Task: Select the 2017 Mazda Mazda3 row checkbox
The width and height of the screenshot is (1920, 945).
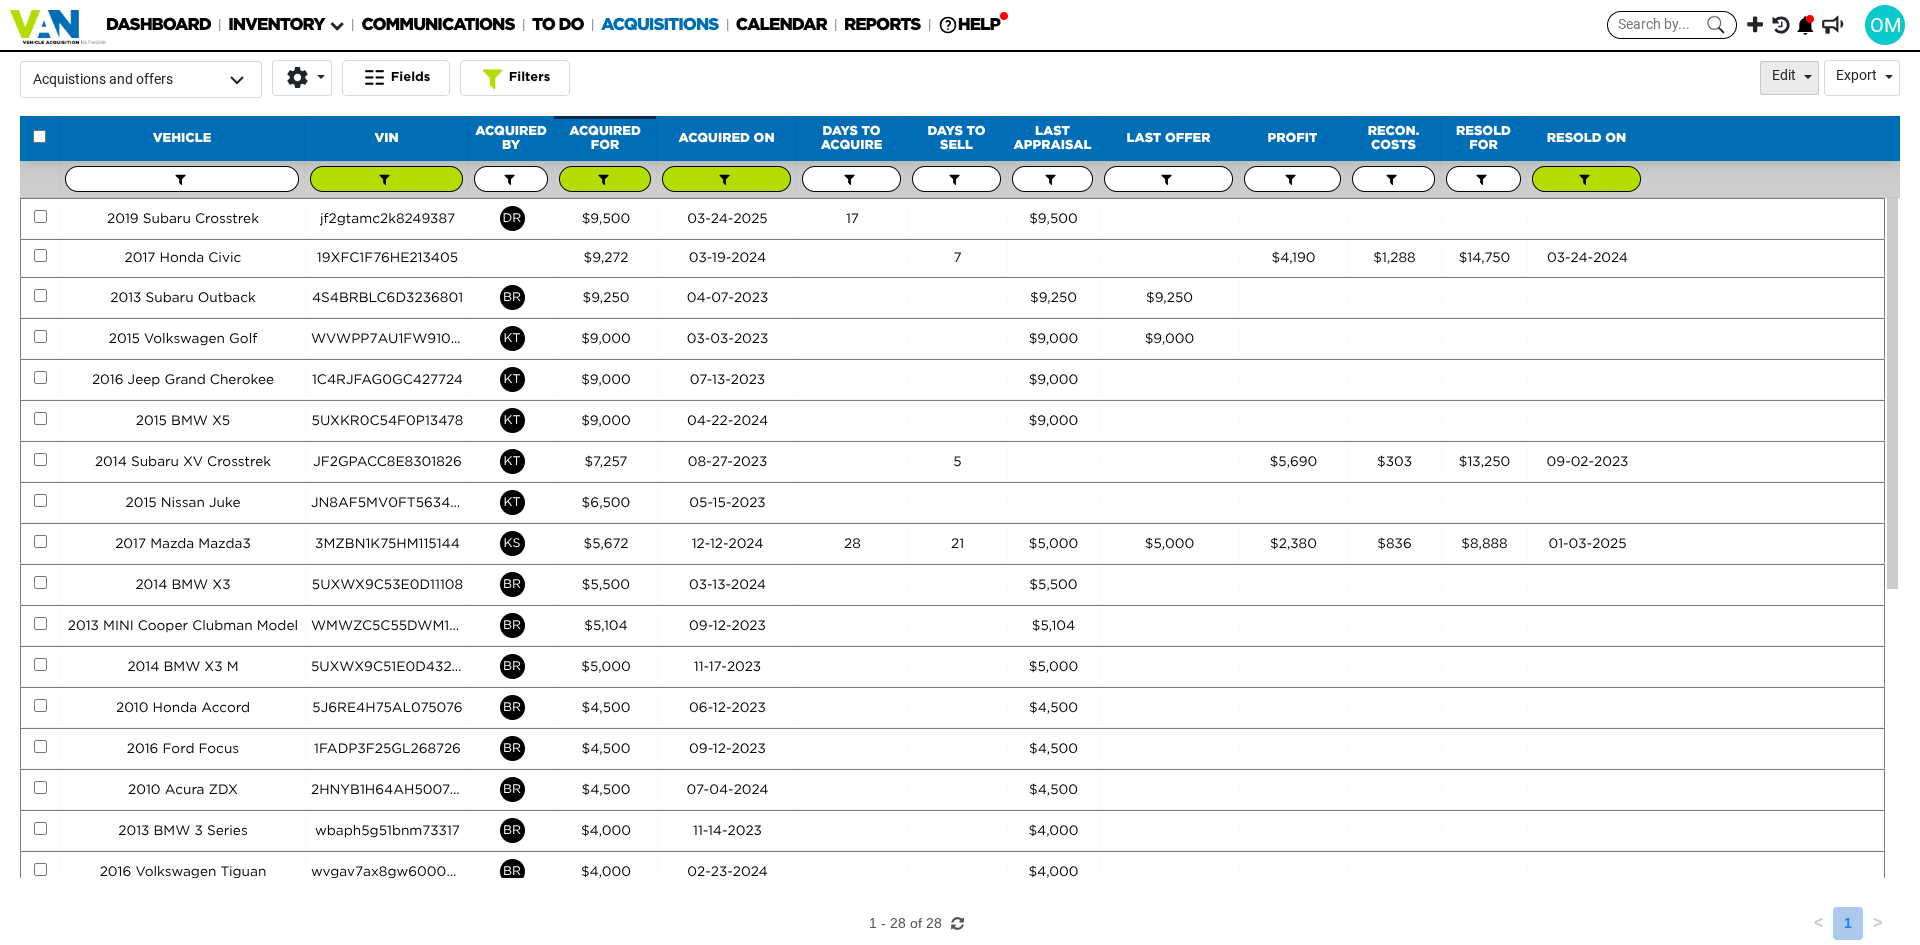Action: click(41, 542)
